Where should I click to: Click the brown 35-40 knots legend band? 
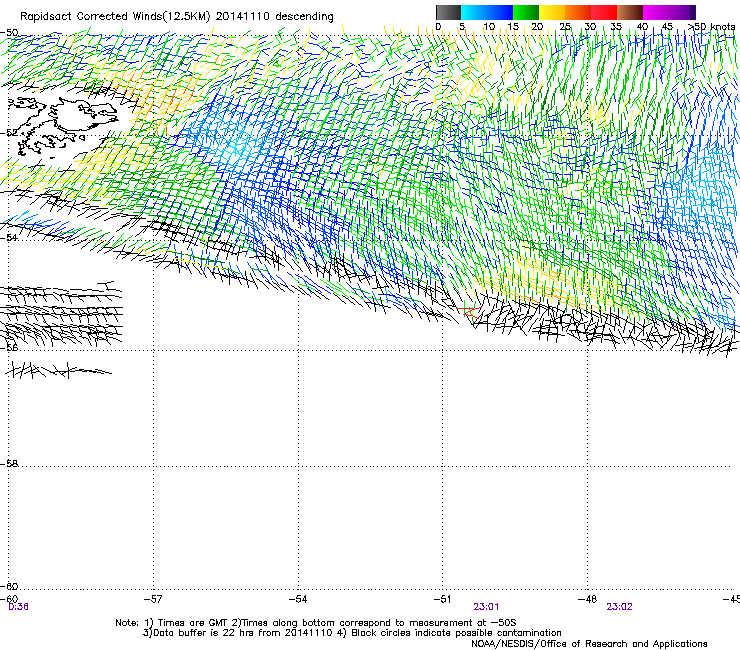[x=630, y=12]
